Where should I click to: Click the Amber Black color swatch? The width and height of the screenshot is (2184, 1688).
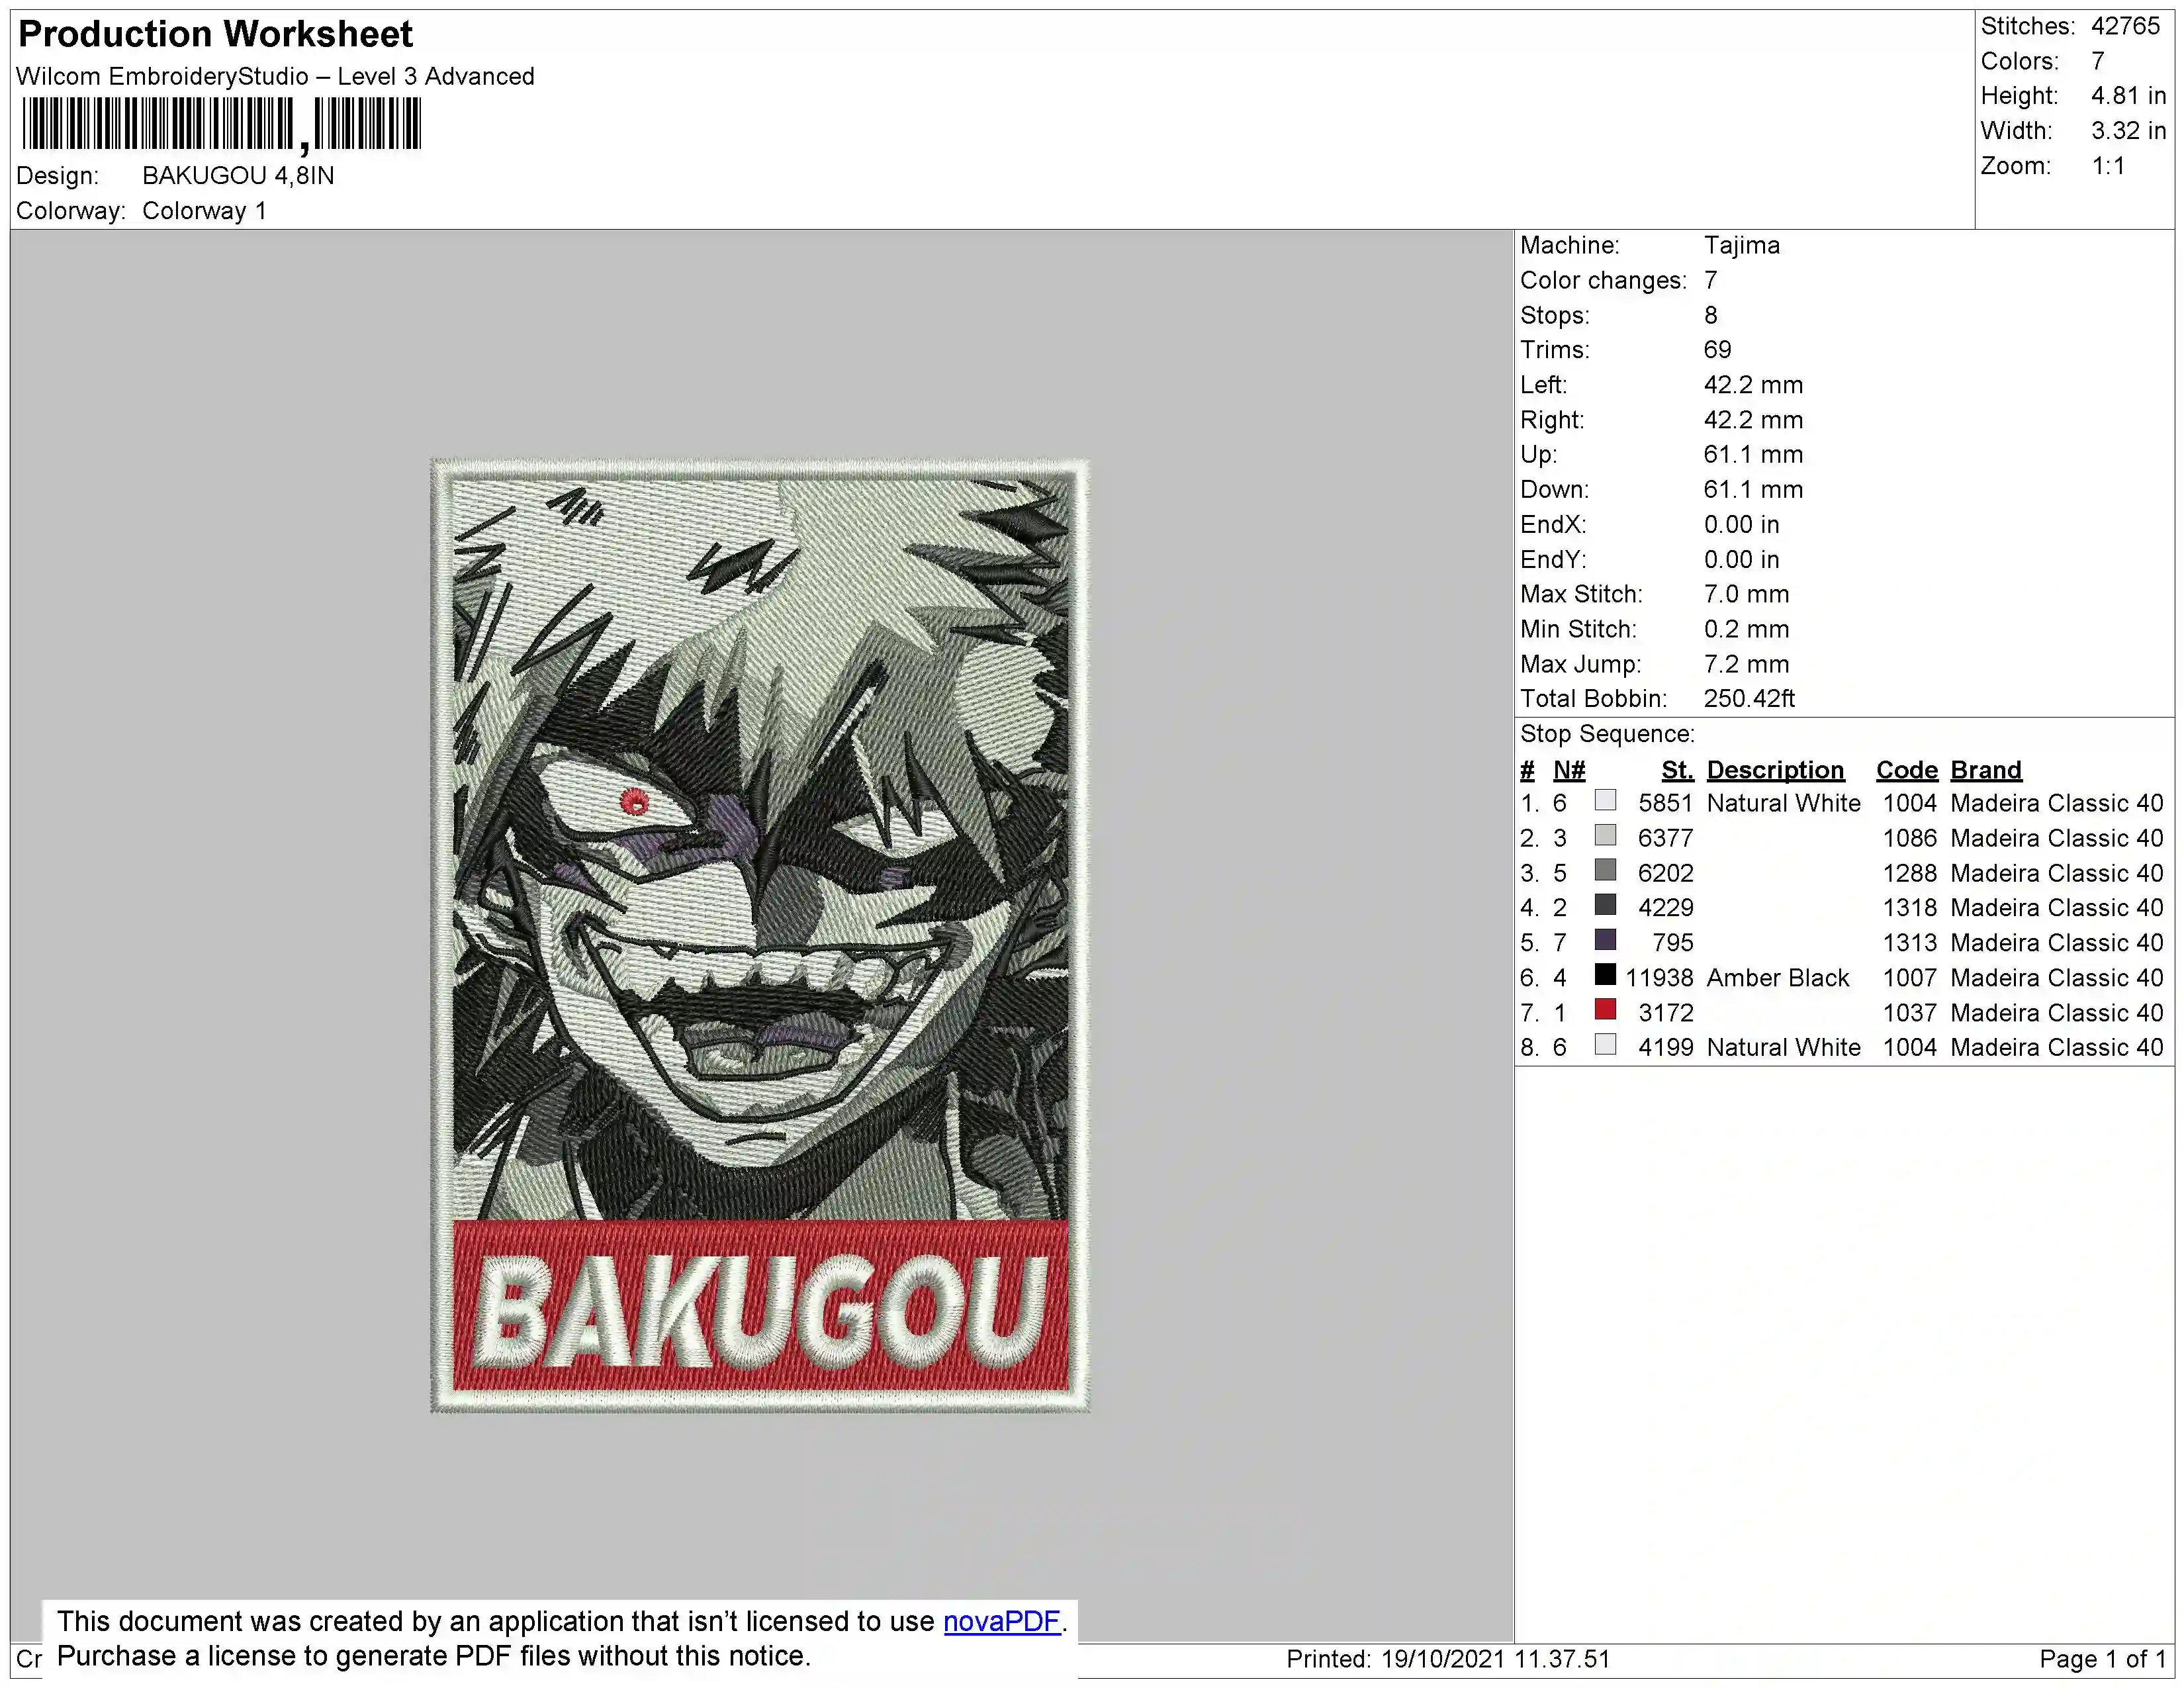pyautogui.click(x=1605, y=974)
